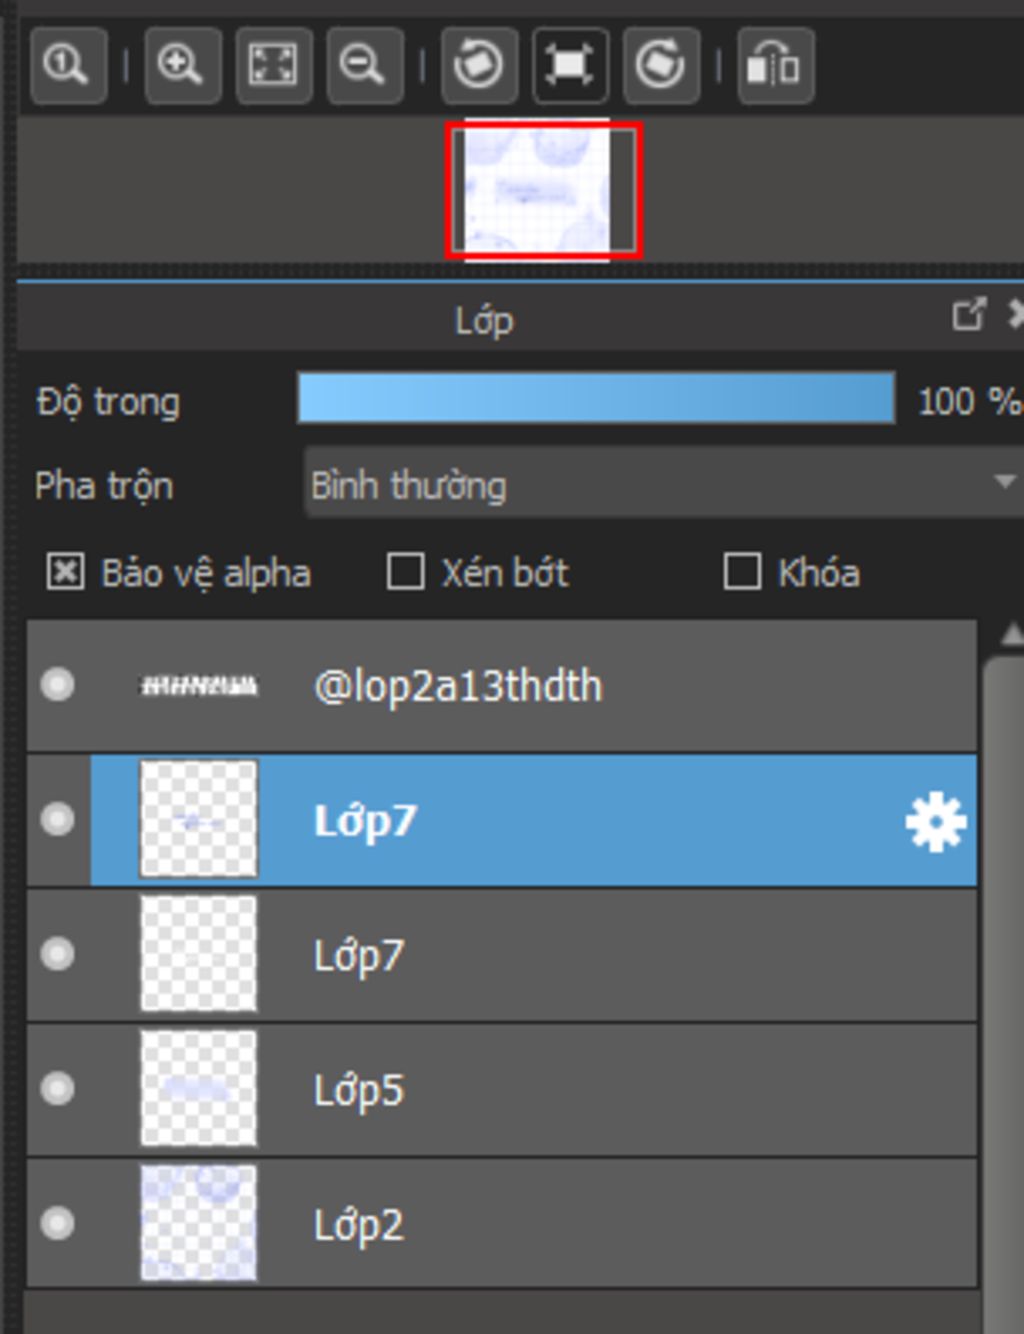Hide the @lop2a13thdth layer visibility dot

pos(57,685)
